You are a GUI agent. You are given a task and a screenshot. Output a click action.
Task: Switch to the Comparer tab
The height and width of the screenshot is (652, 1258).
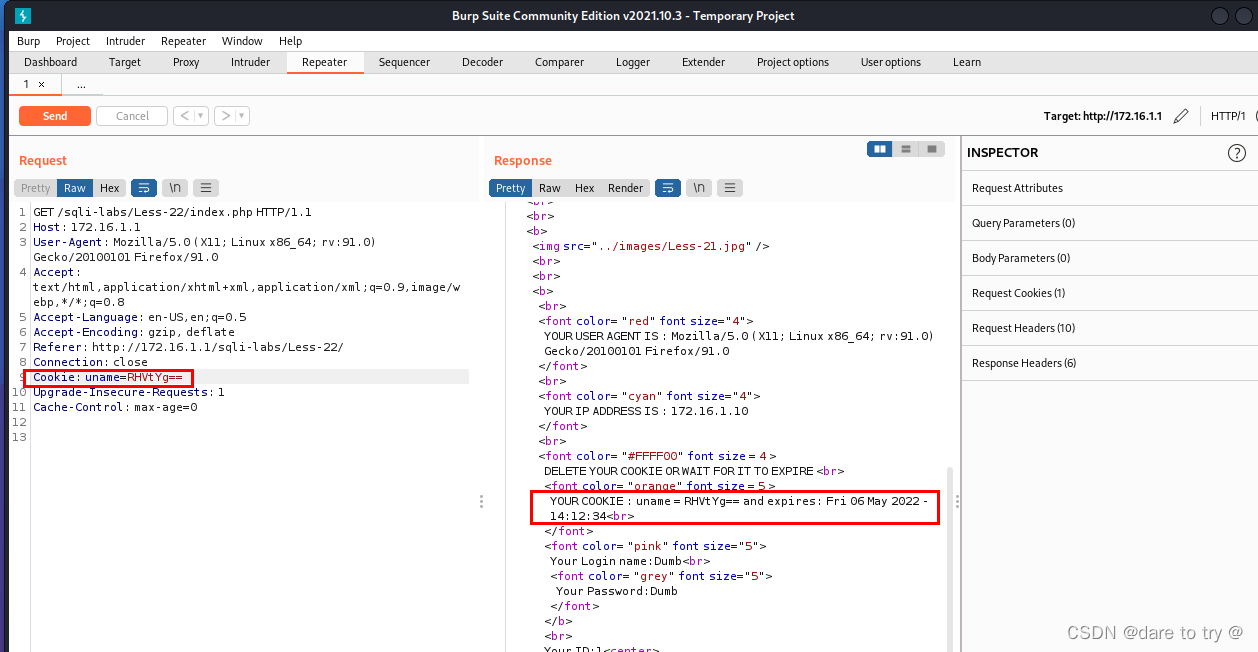pyautogui.click(x=559, y=62)
